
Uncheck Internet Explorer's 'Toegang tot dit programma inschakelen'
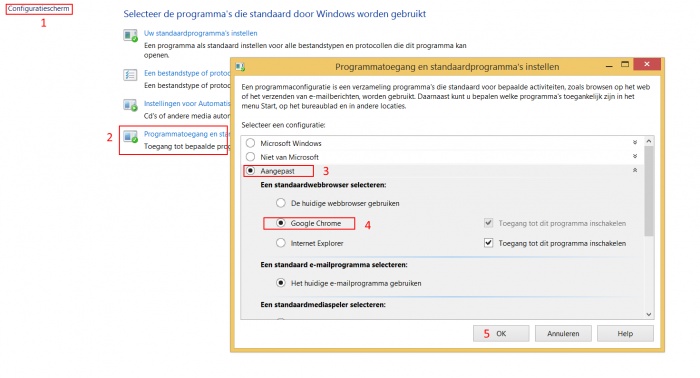(488, 243)
